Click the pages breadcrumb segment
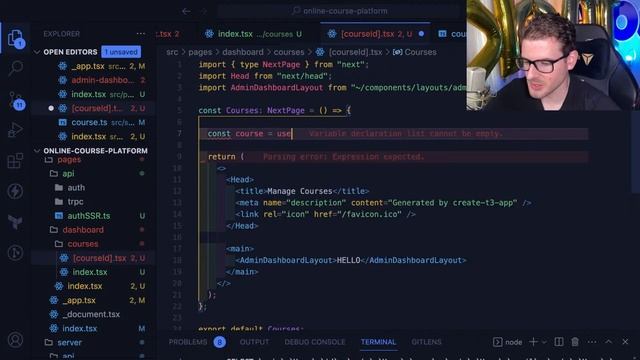This screenshot has height=360, width=640. click(x=200, y=52)
